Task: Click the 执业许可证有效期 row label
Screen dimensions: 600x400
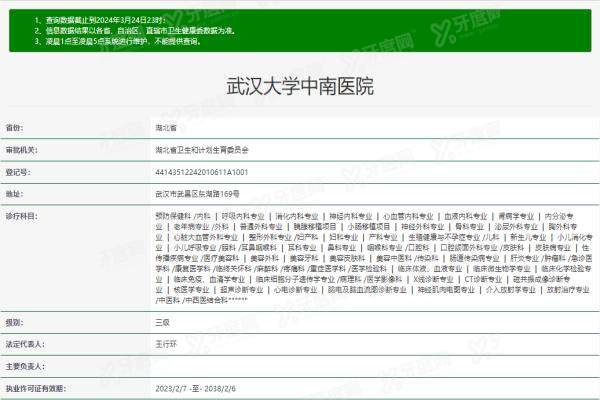Action: (36, 389)
